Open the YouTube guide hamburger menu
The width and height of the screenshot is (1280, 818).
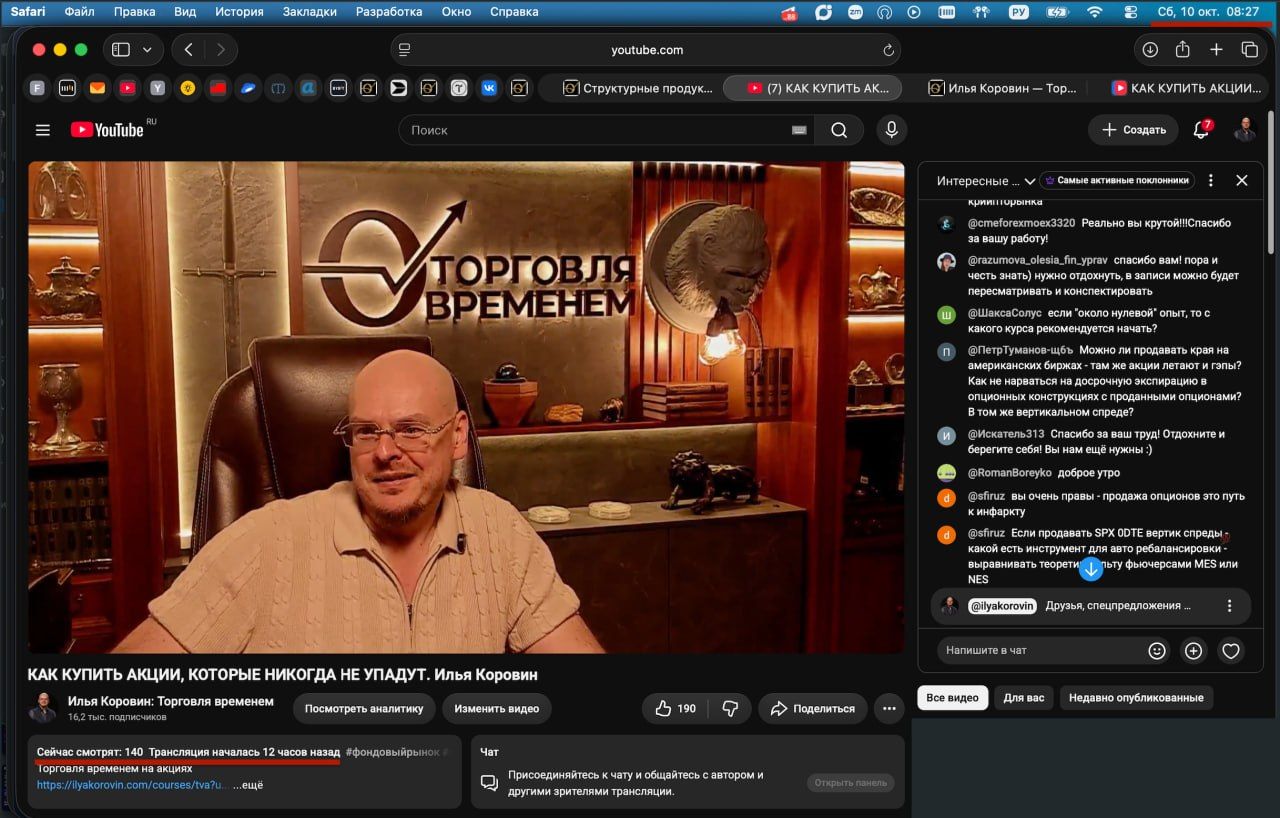42,130
